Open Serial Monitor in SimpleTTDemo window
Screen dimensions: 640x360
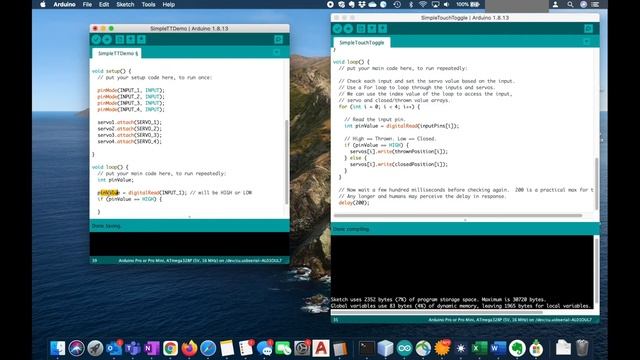278,40
